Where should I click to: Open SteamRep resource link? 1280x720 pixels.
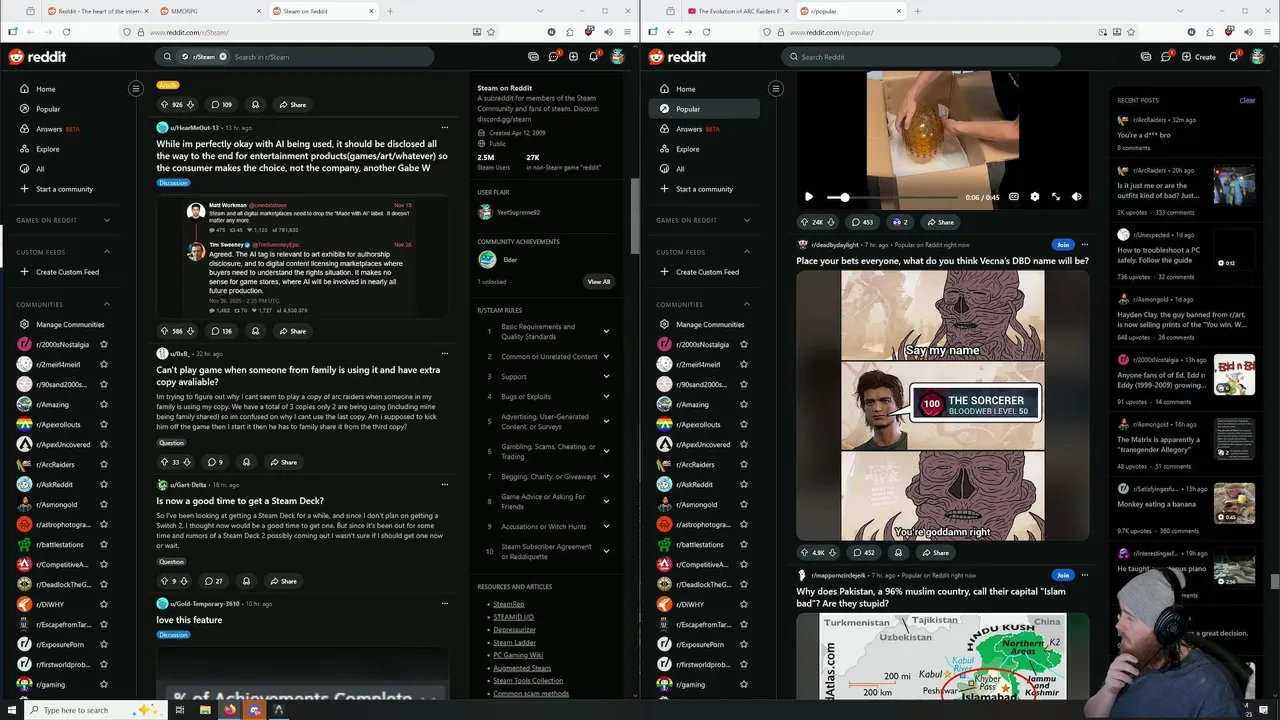[x=508, y=604]
